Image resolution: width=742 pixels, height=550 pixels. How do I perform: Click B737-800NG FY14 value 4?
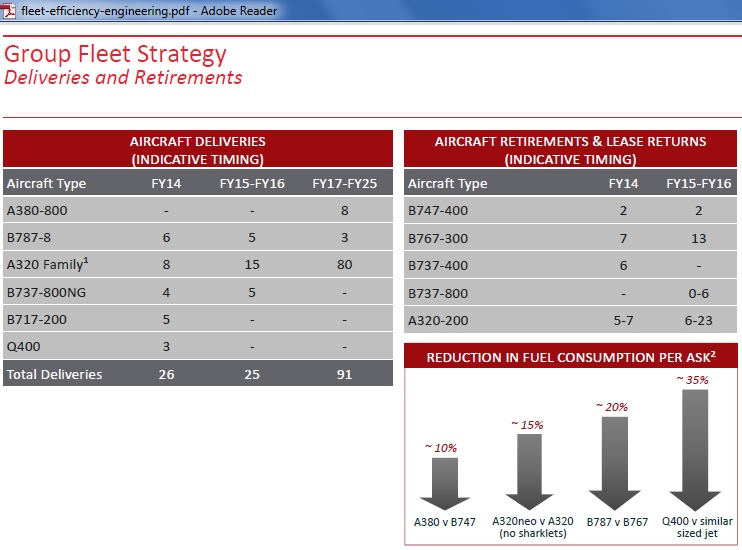click(x=166, y=293)
